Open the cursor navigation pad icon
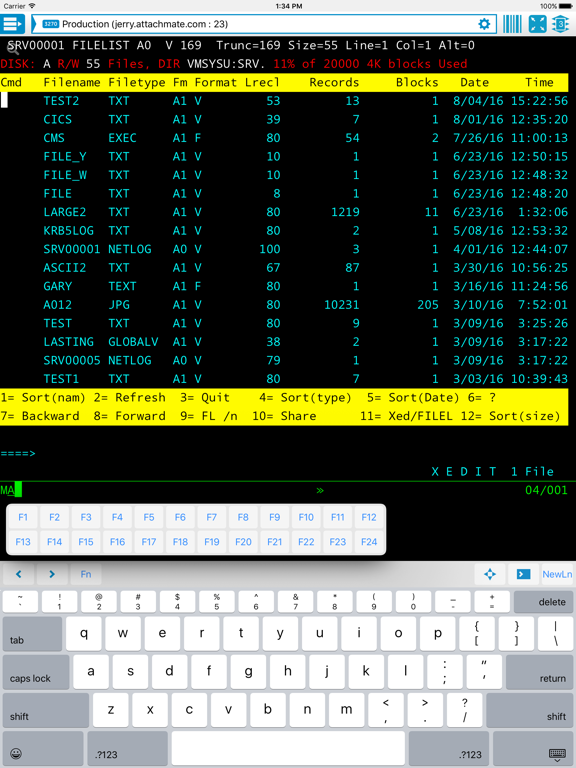This screenshot has height=768, width=576. pos(490,574)
